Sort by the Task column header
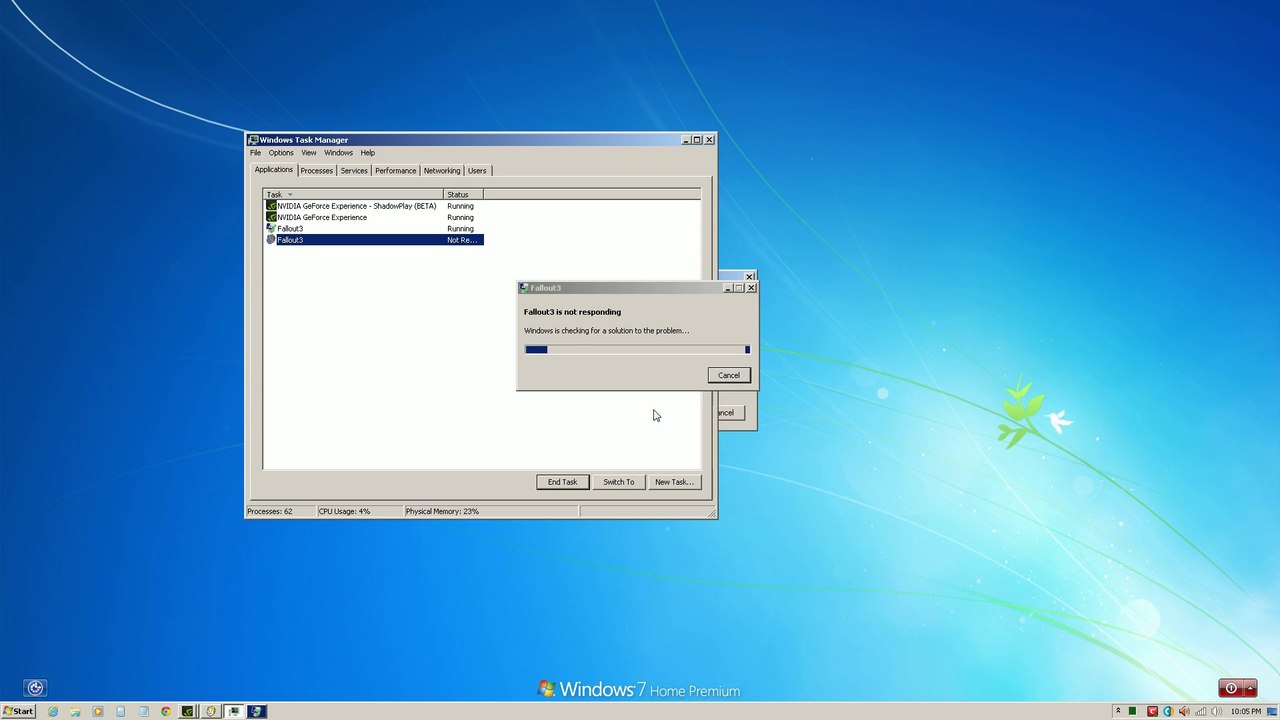 (353, 194)
